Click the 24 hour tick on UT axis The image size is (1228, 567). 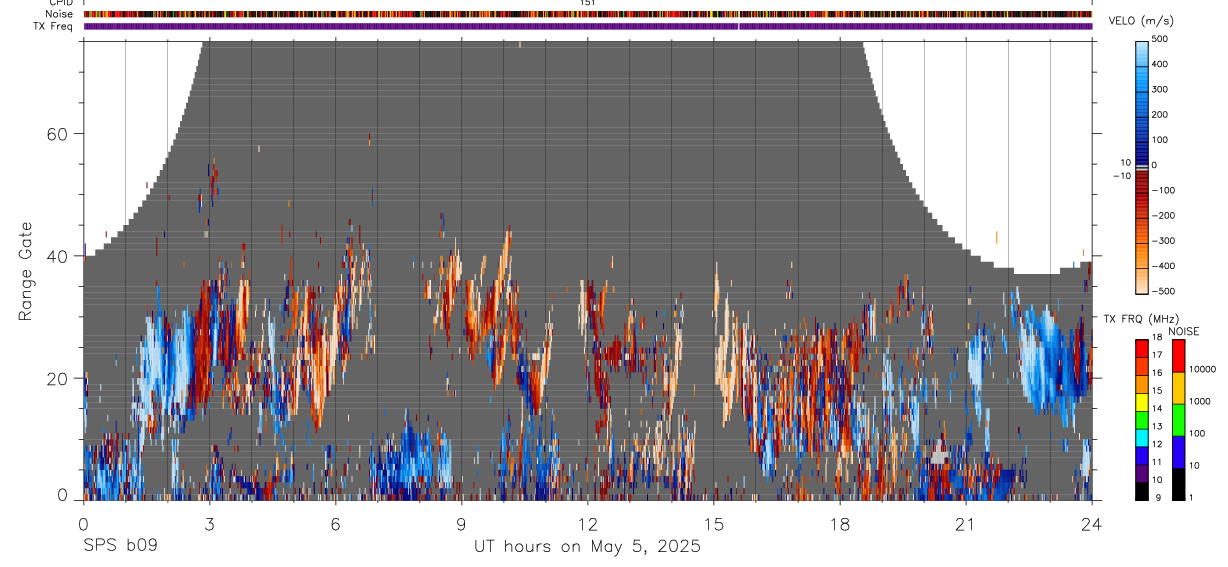[1091, 523]
